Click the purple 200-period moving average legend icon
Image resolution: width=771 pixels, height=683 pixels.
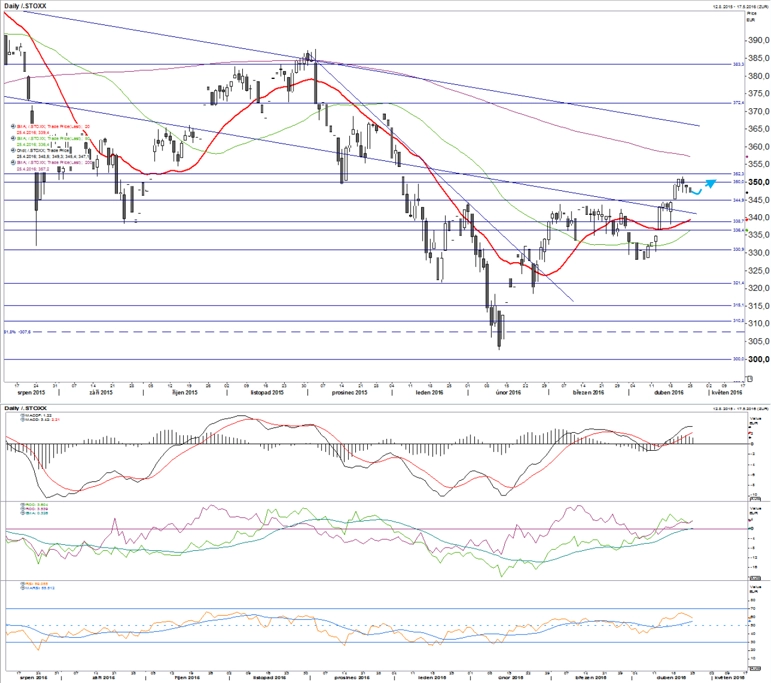(x=13, y=162)
